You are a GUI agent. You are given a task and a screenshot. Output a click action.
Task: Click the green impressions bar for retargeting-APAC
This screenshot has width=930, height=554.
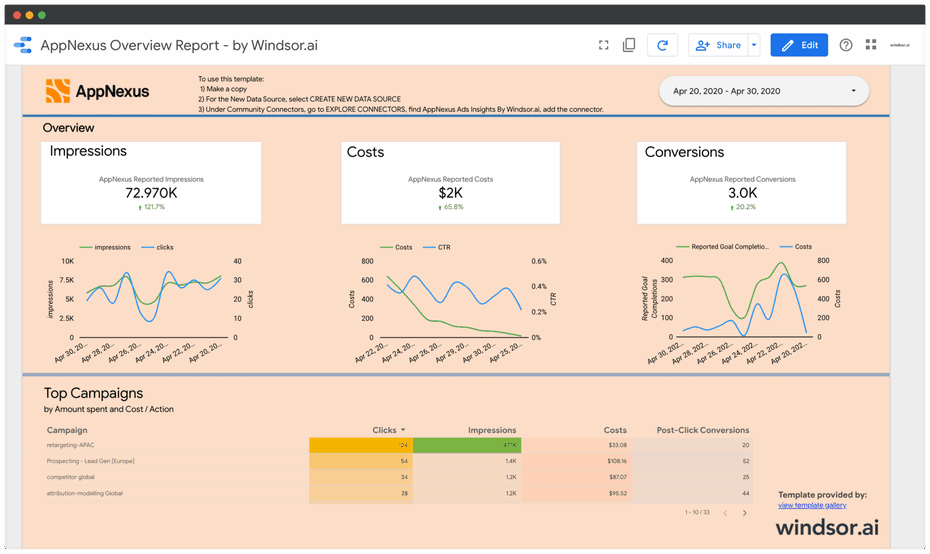click(467, 445)
